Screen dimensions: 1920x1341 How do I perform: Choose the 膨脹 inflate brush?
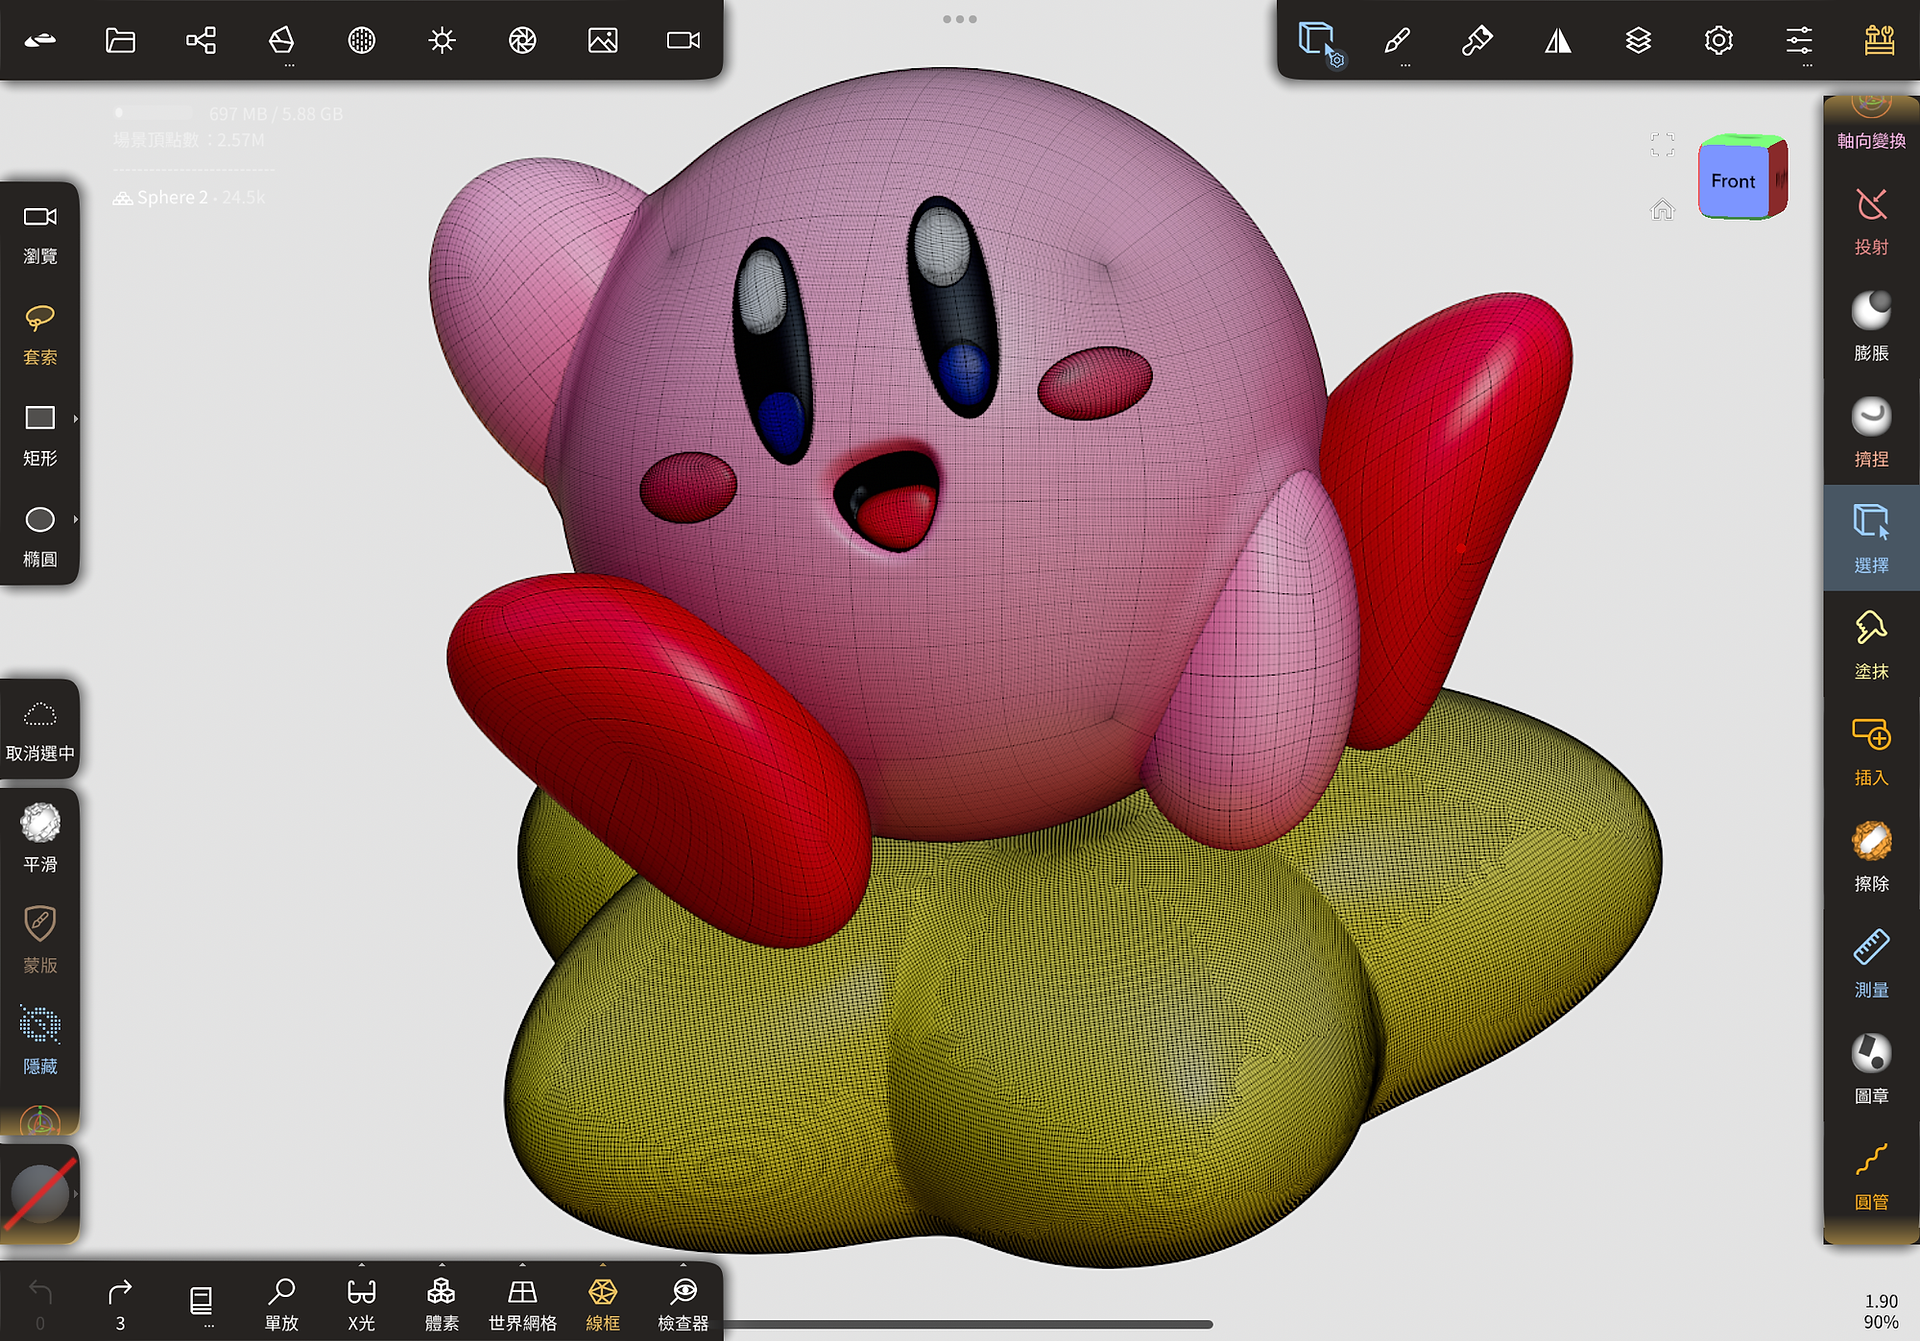click(1871, 326)
